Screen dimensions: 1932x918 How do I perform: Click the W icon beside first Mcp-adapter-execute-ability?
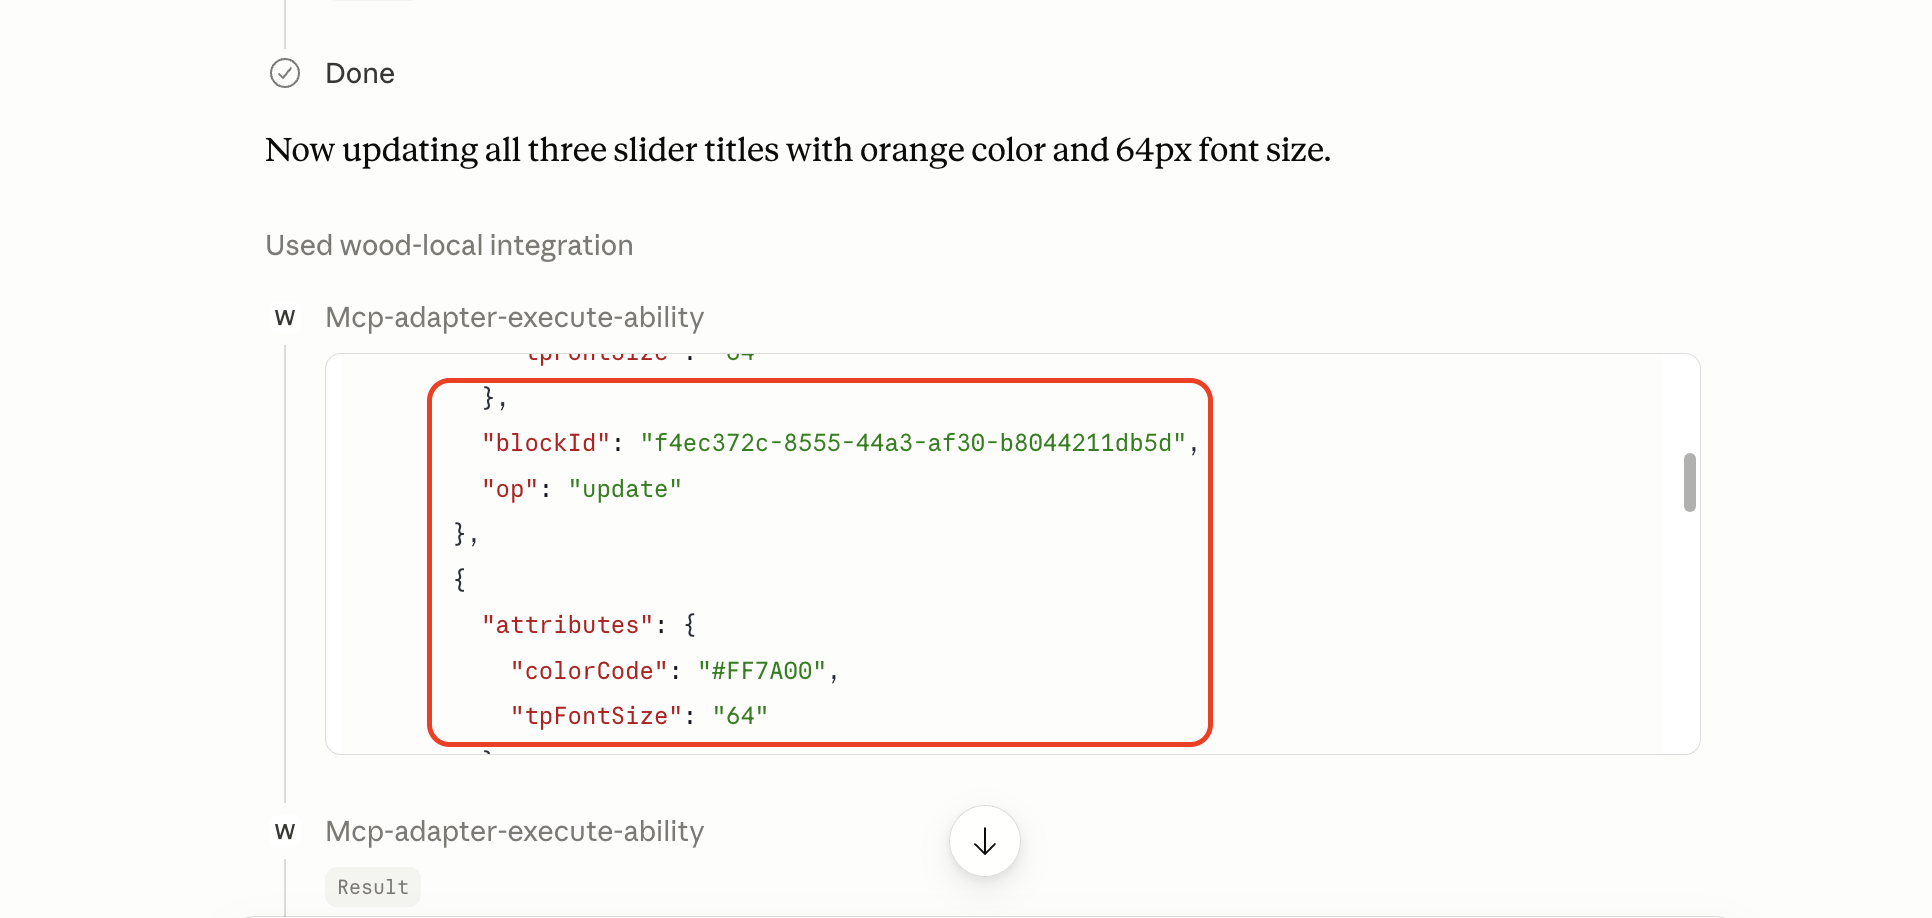click(285, 318)
